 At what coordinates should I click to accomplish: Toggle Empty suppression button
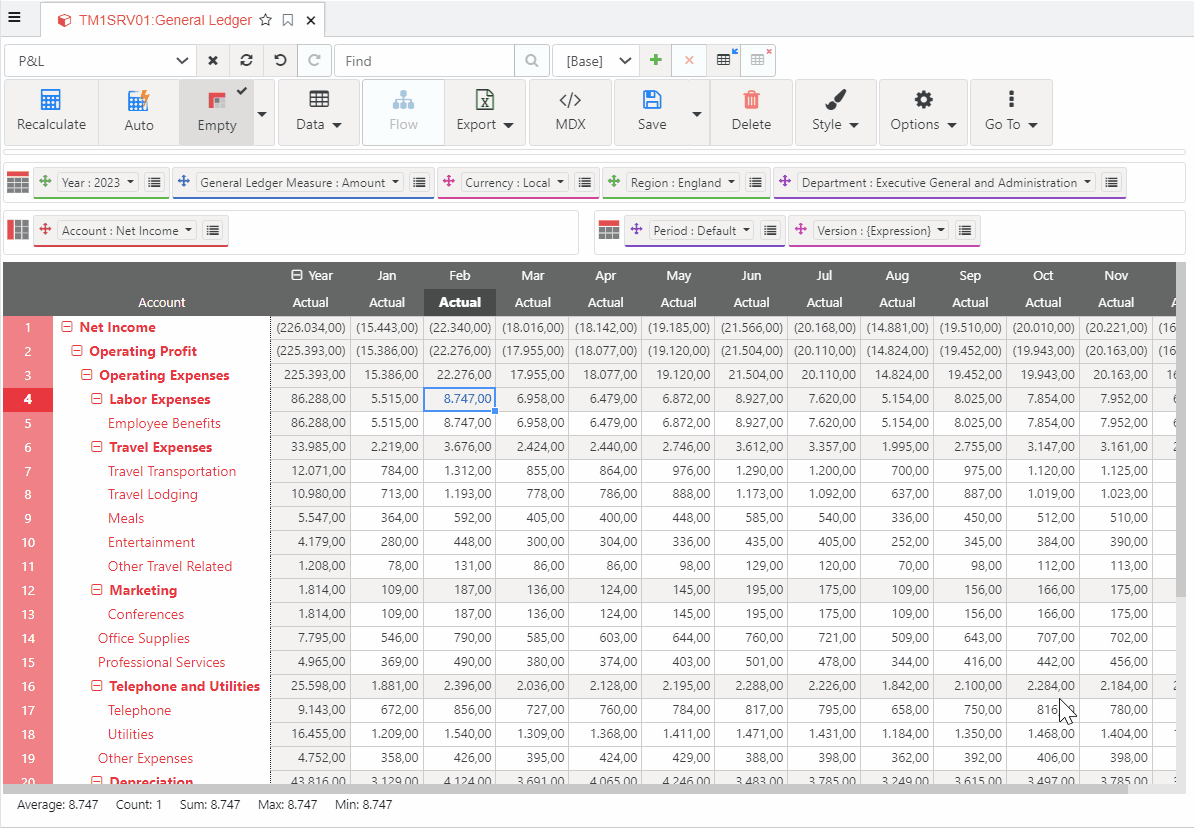216,112
